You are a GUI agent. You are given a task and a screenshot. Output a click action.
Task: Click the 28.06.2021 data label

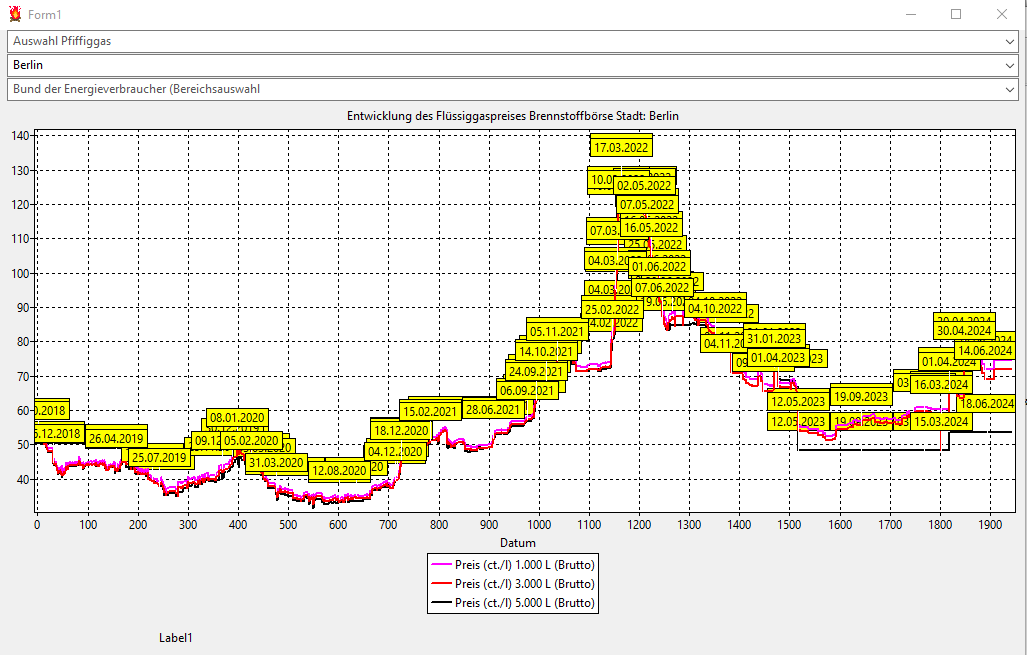(493, 410)
